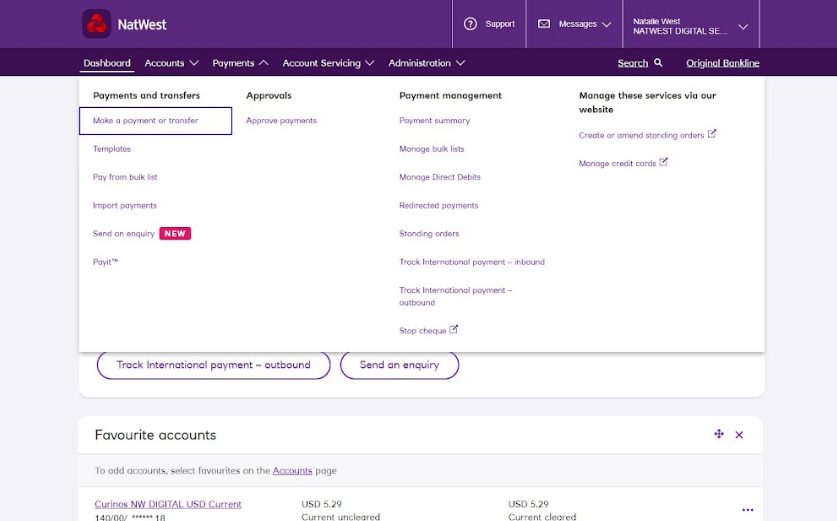This screenshot has width=837, height=521.
Task: Open Payment summary
Action: [x=435, y=121]
